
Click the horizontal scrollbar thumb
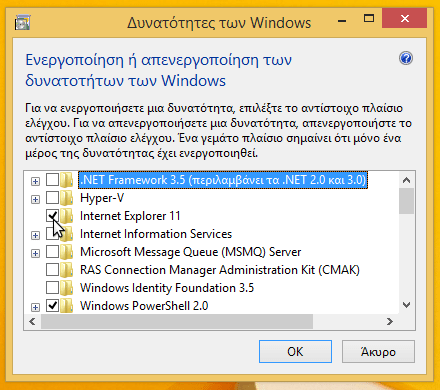pyautogui.click(x=177, y=322)
